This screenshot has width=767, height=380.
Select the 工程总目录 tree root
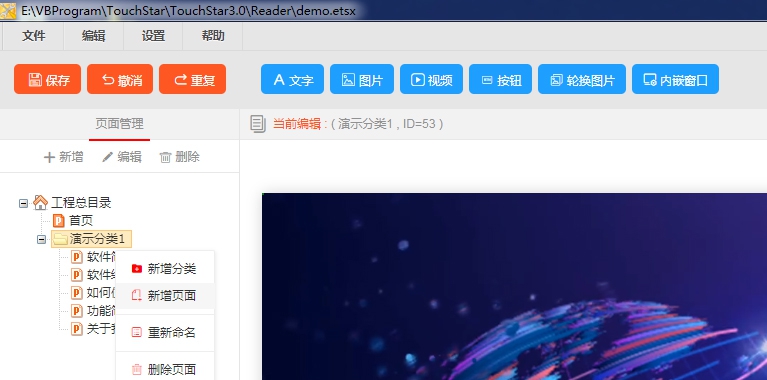click(x=81, y=202)
